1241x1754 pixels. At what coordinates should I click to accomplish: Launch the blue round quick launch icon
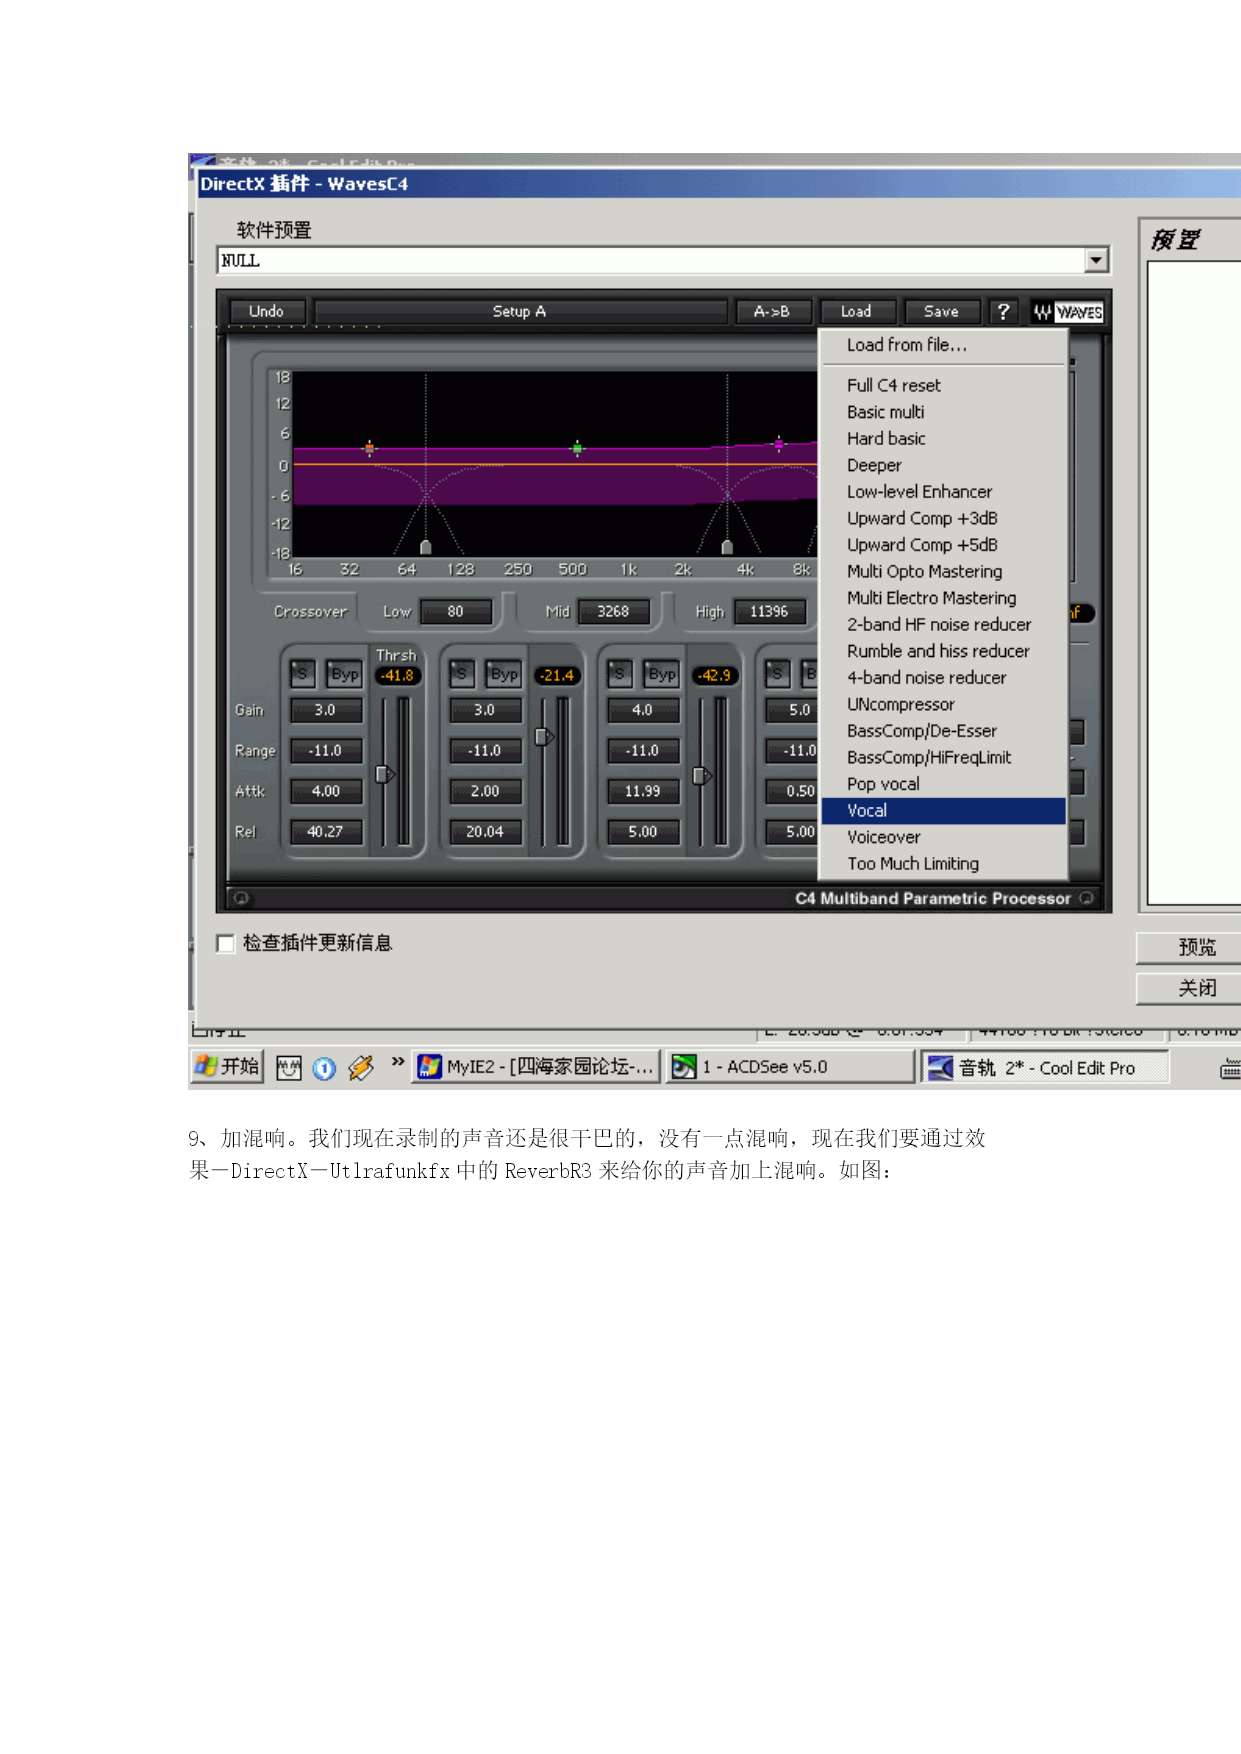[x=324, y=1068]
